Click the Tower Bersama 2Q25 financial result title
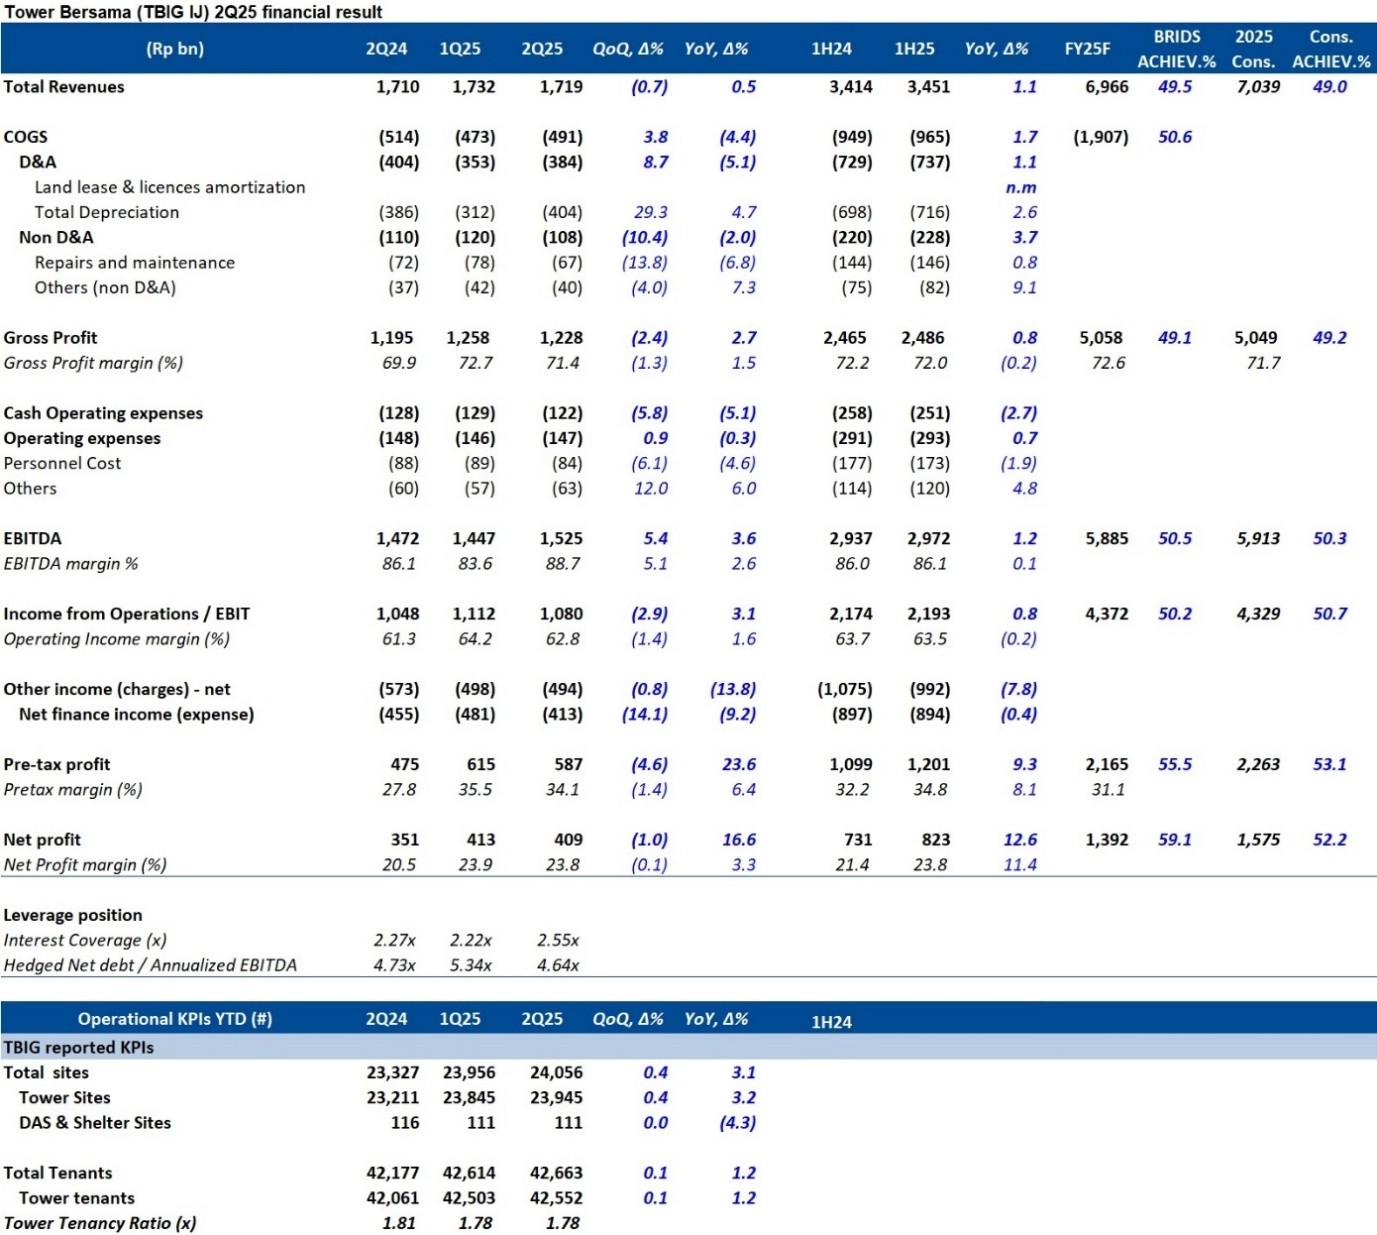The height and width of the screenshot is (1235, 1377). (194, 12)
